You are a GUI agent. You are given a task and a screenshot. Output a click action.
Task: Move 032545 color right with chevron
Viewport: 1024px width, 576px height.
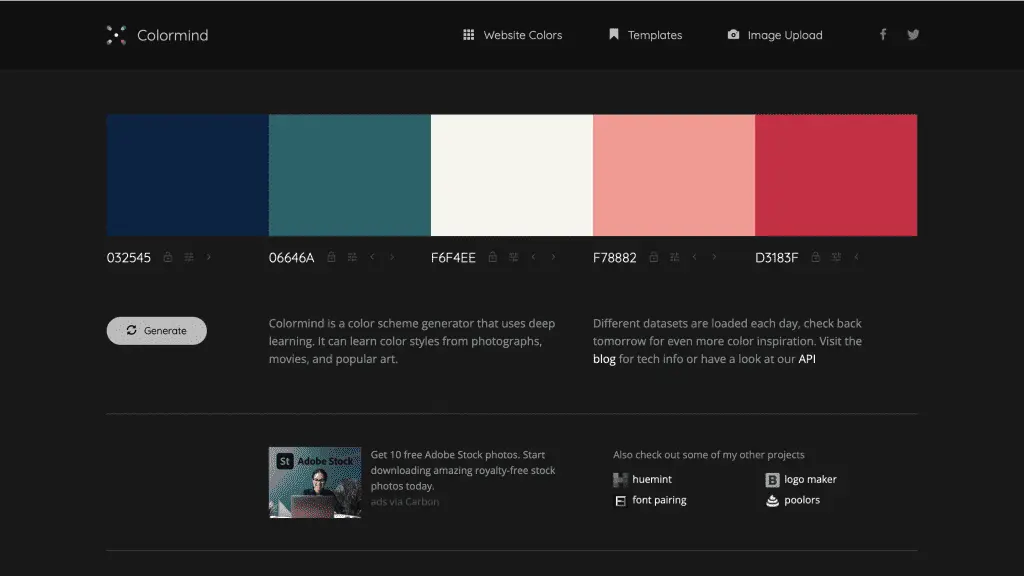point(208,257)
